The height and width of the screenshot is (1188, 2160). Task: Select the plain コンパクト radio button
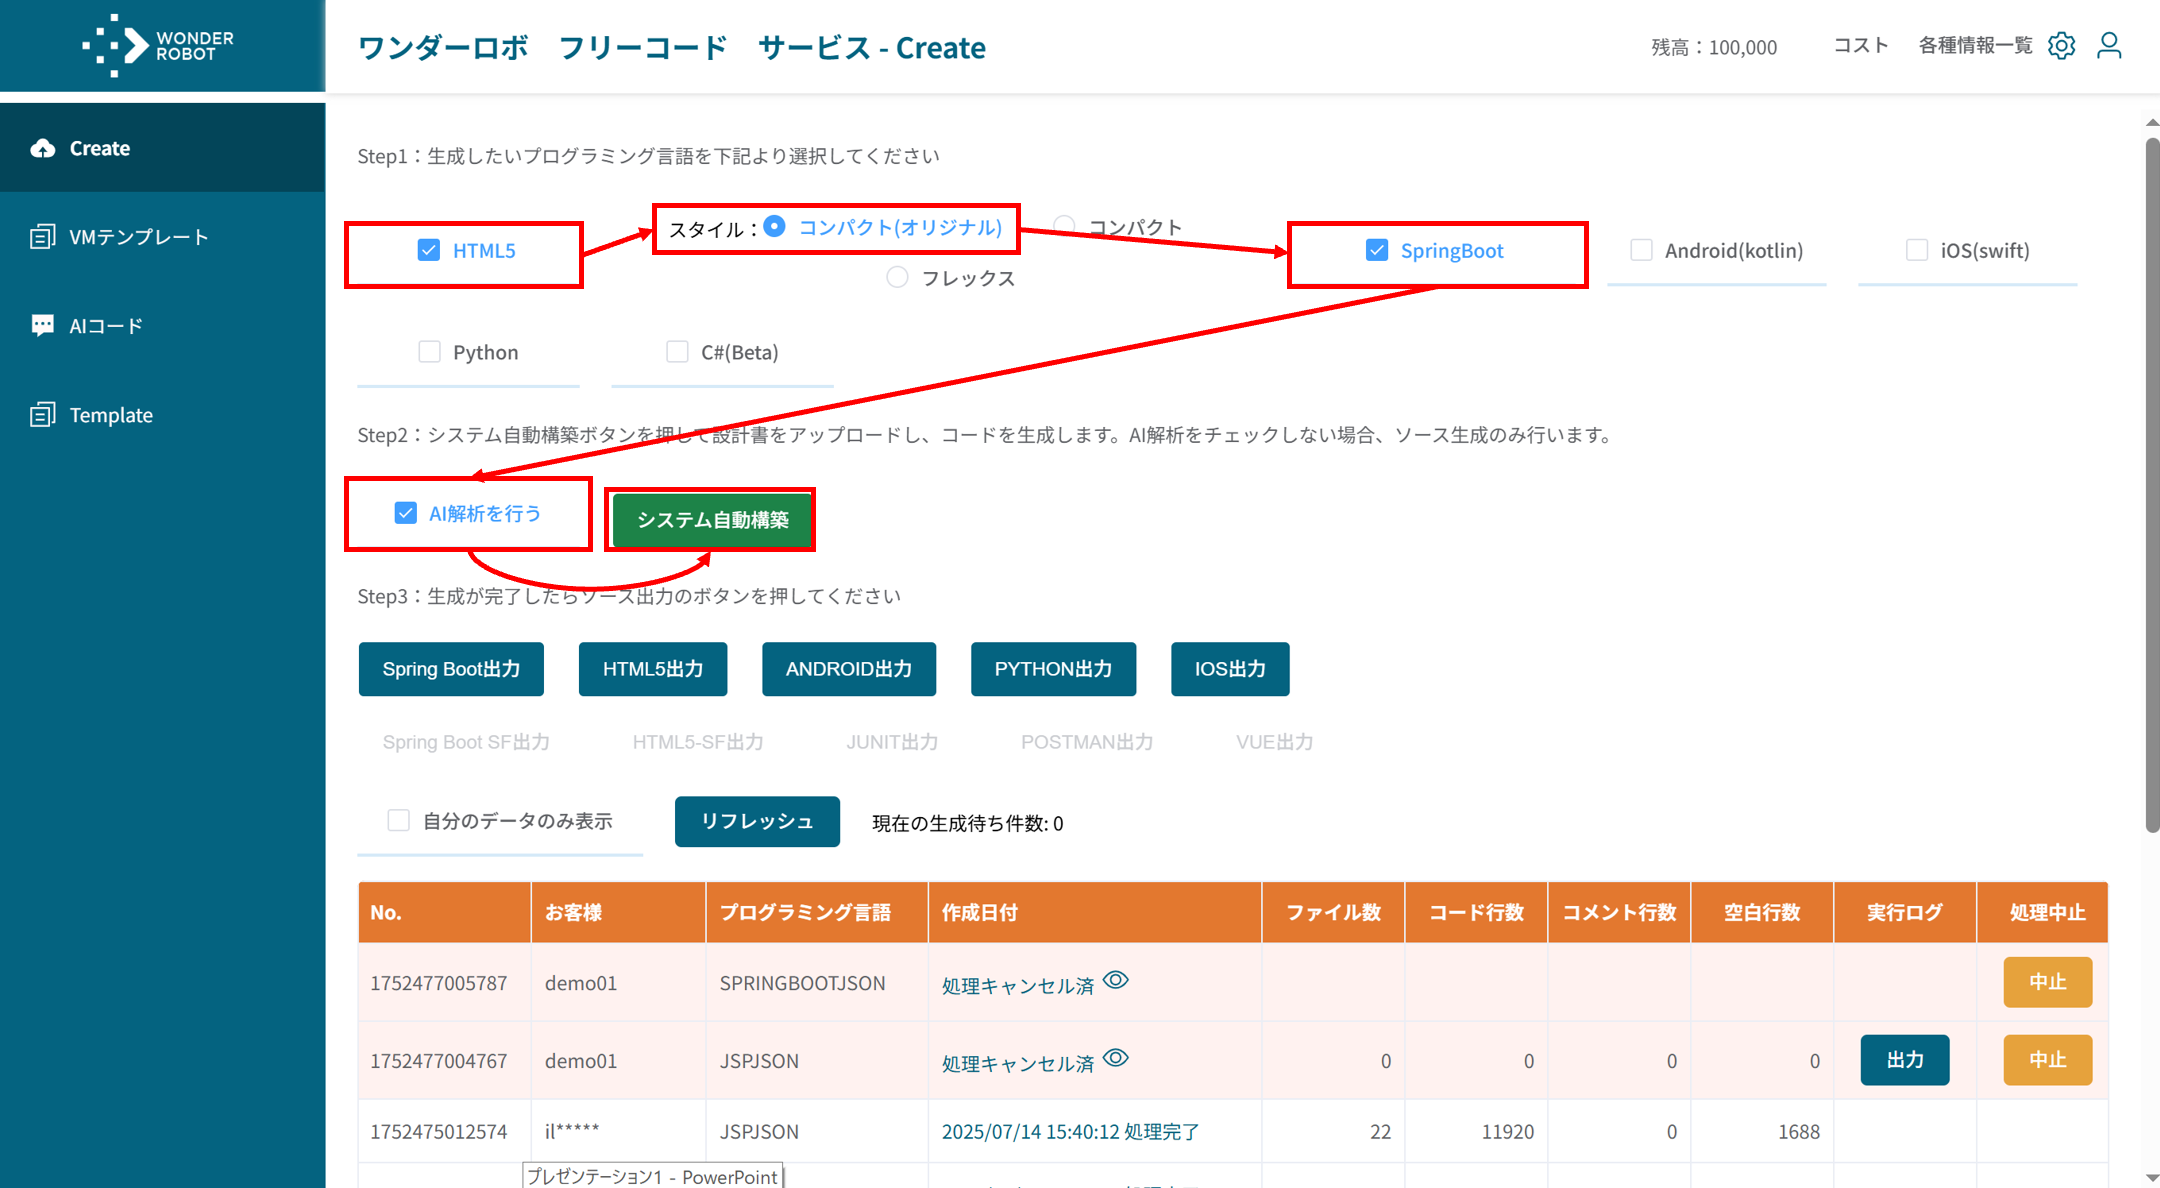click(x=1064, y=226)
